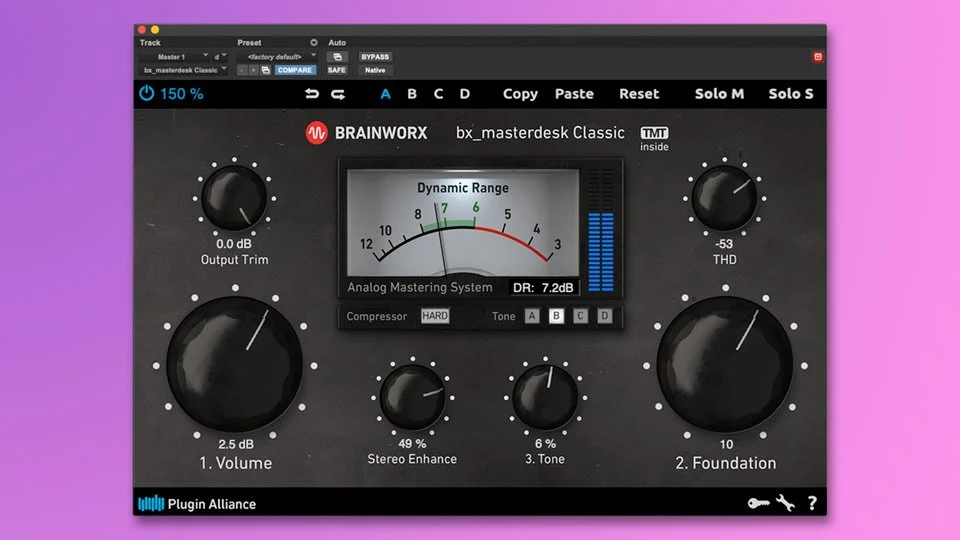The height and width of the screenshot is (540, 960).
Task: Select Tone filter B
Action: 556,316
